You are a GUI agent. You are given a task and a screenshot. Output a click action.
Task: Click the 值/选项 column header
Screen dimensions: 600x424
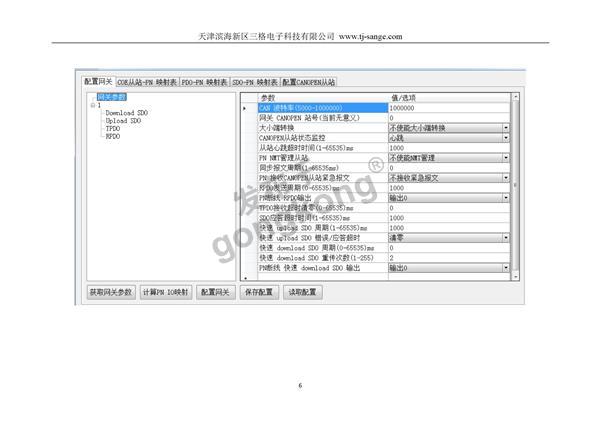449,98
